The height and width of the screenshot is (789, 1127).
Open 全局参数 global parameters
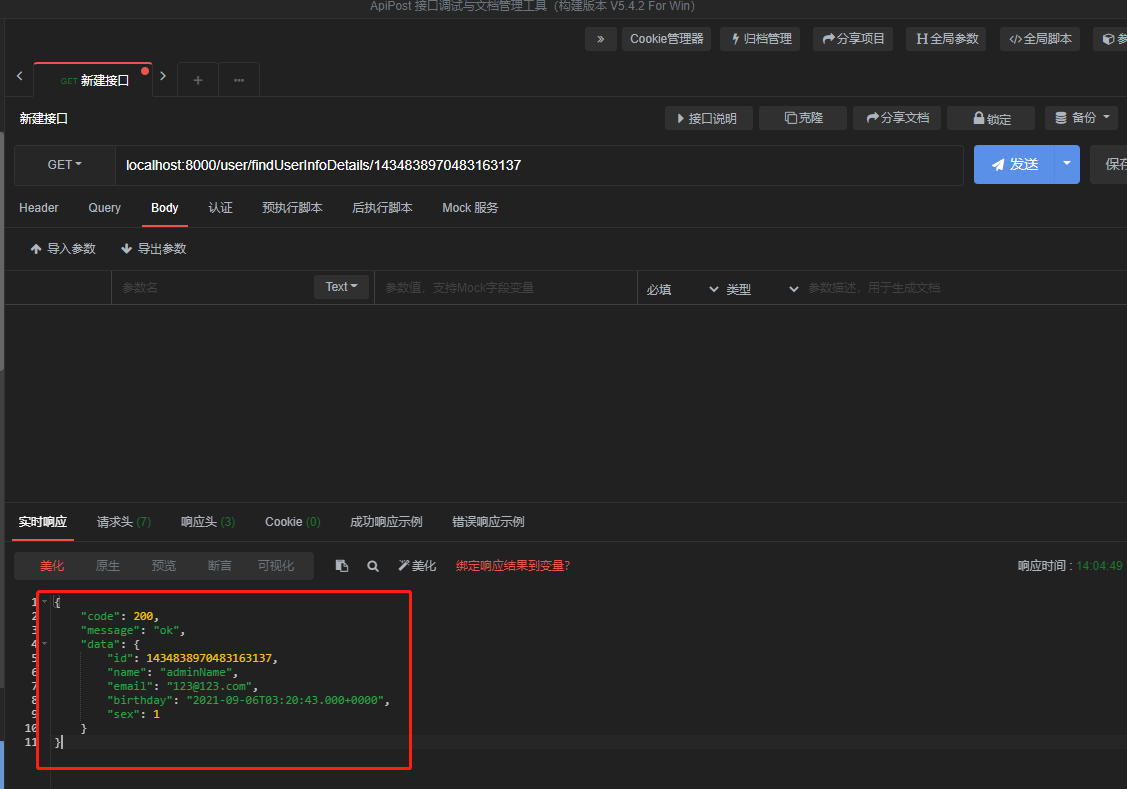pyautogui.click(x=947, y=39)
